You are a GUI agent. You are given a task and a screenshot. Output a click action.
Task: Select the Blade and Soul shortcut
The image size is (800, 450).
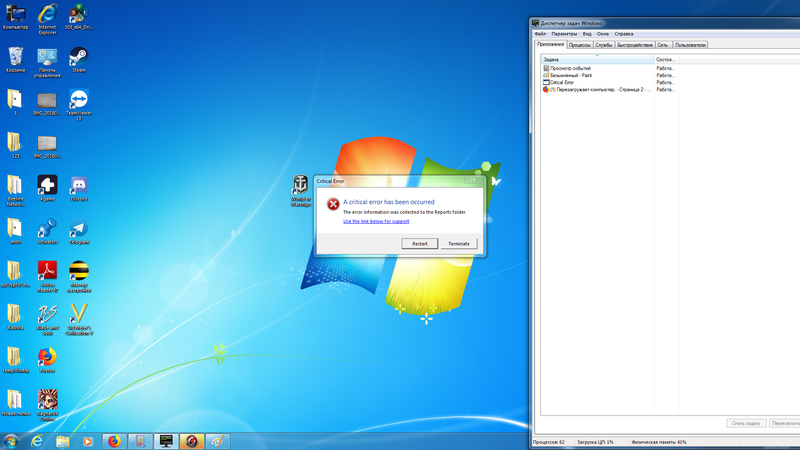(x=47, y=320)
